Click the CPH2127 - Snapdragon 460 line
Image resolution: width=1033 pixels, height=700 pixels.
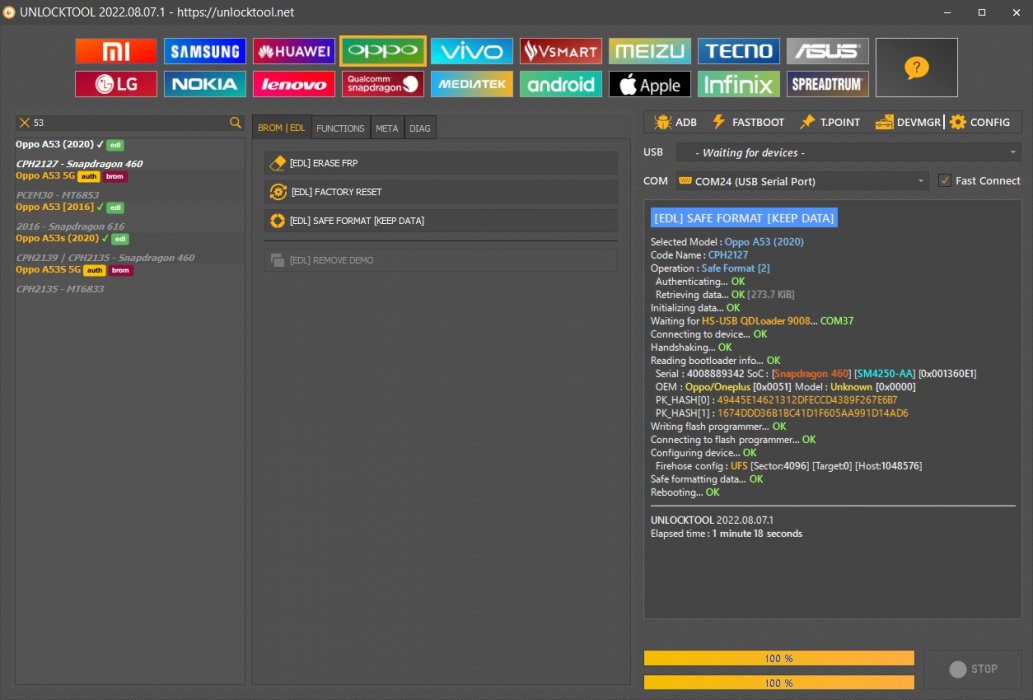(x=79, y=164)
